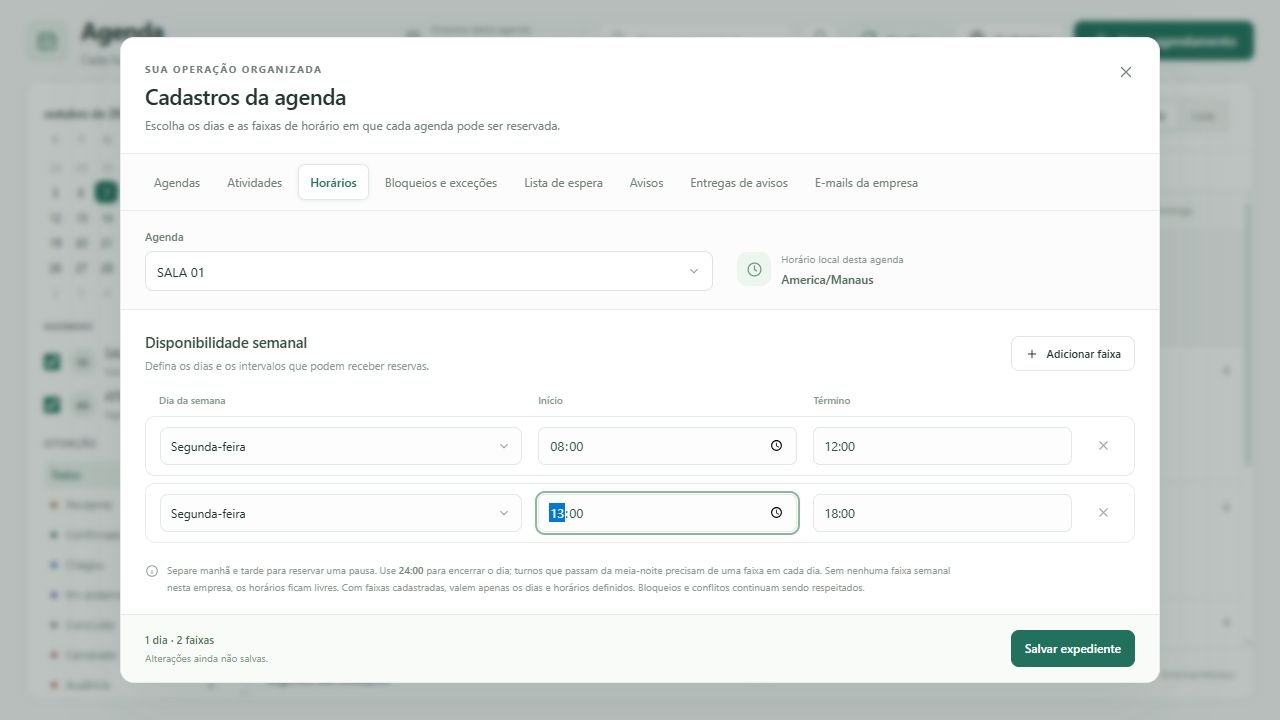The image size is (1280, 720).
Task: Open the E-mails da empresa tab
Action: [x=866, y=183]
